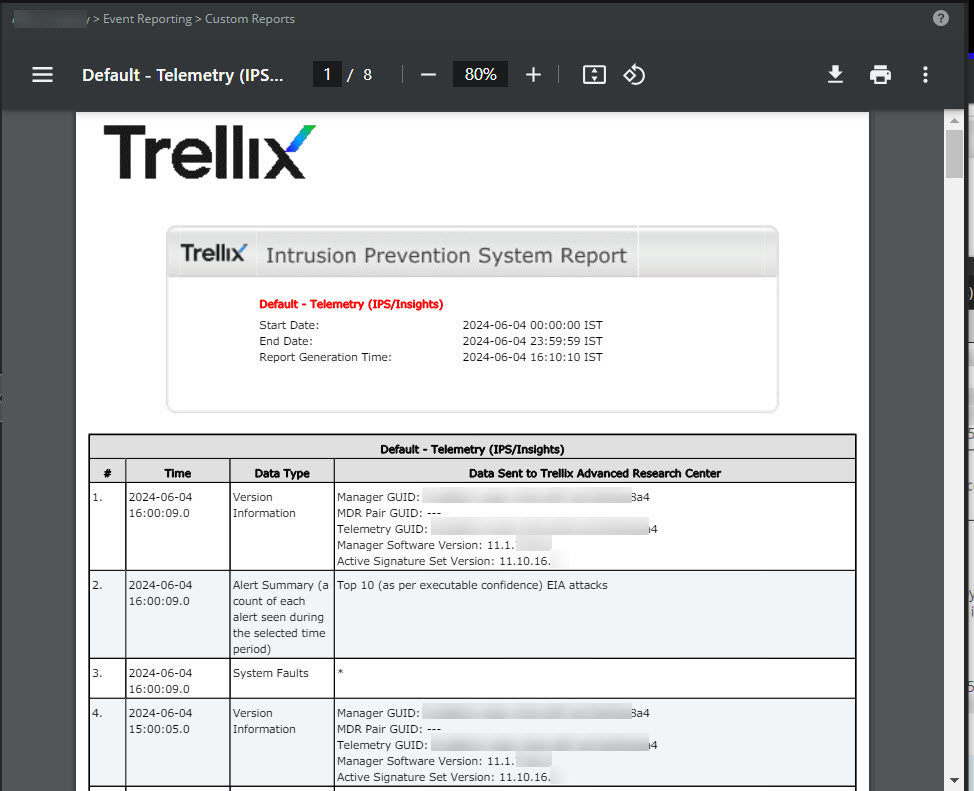Open the PDF sidebar hamburger menu
This screenshot has height=791, width=974.
[42, 75]
